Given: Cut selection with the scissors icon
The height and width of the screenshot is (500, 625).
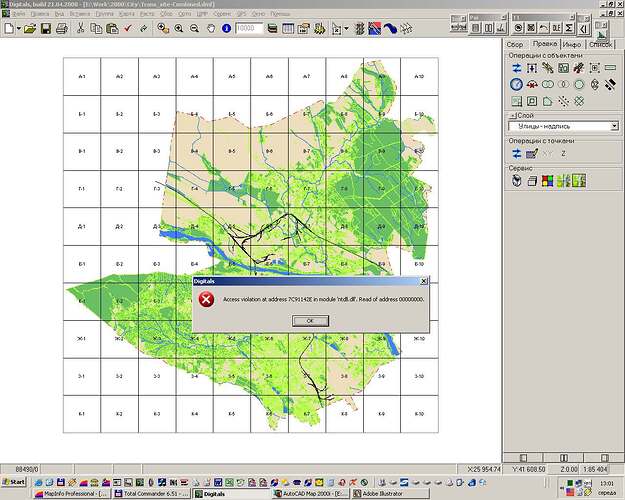Looking at the screenshot, I should tap(81, 28).
